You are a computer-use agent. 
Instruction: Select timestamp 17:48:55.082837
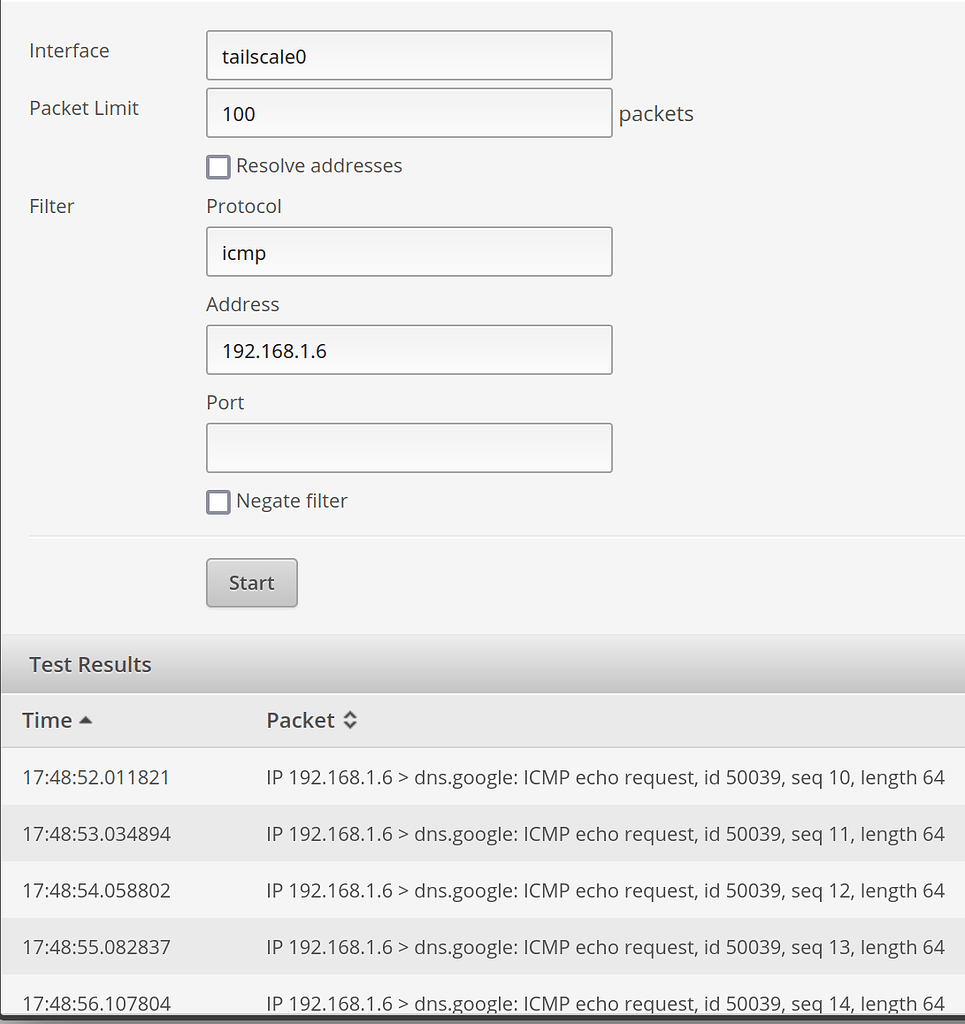pyautogui.click(x=96, y=947)
